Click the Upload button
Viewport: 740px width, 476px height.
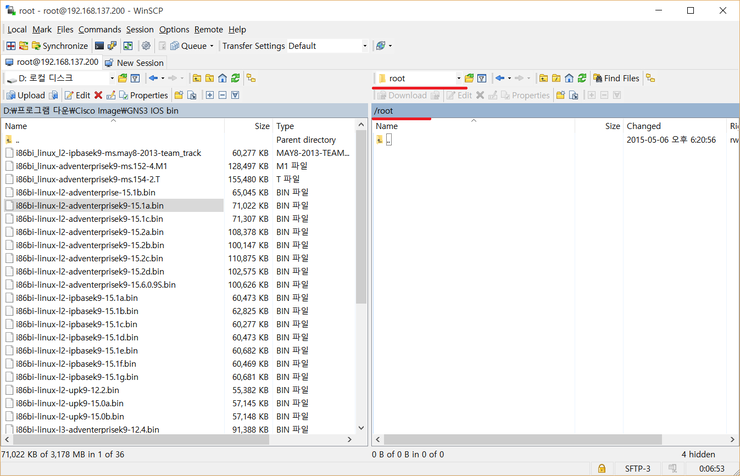tap(25, 95)
